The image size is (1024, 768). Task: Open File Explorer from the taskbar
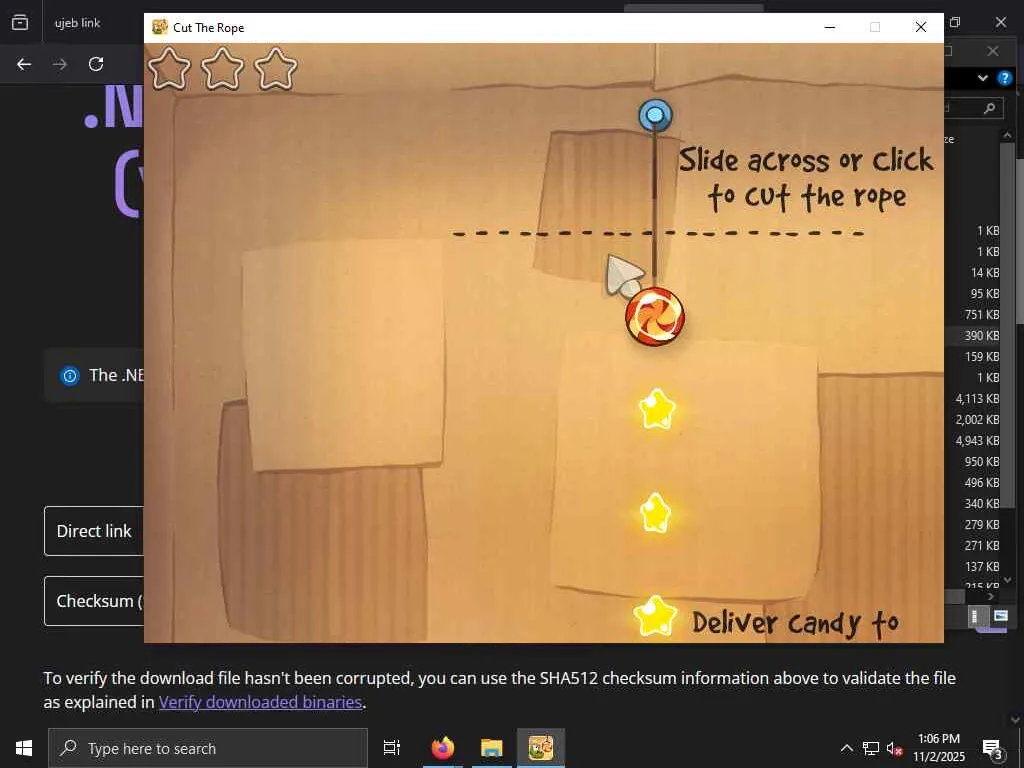492,748
